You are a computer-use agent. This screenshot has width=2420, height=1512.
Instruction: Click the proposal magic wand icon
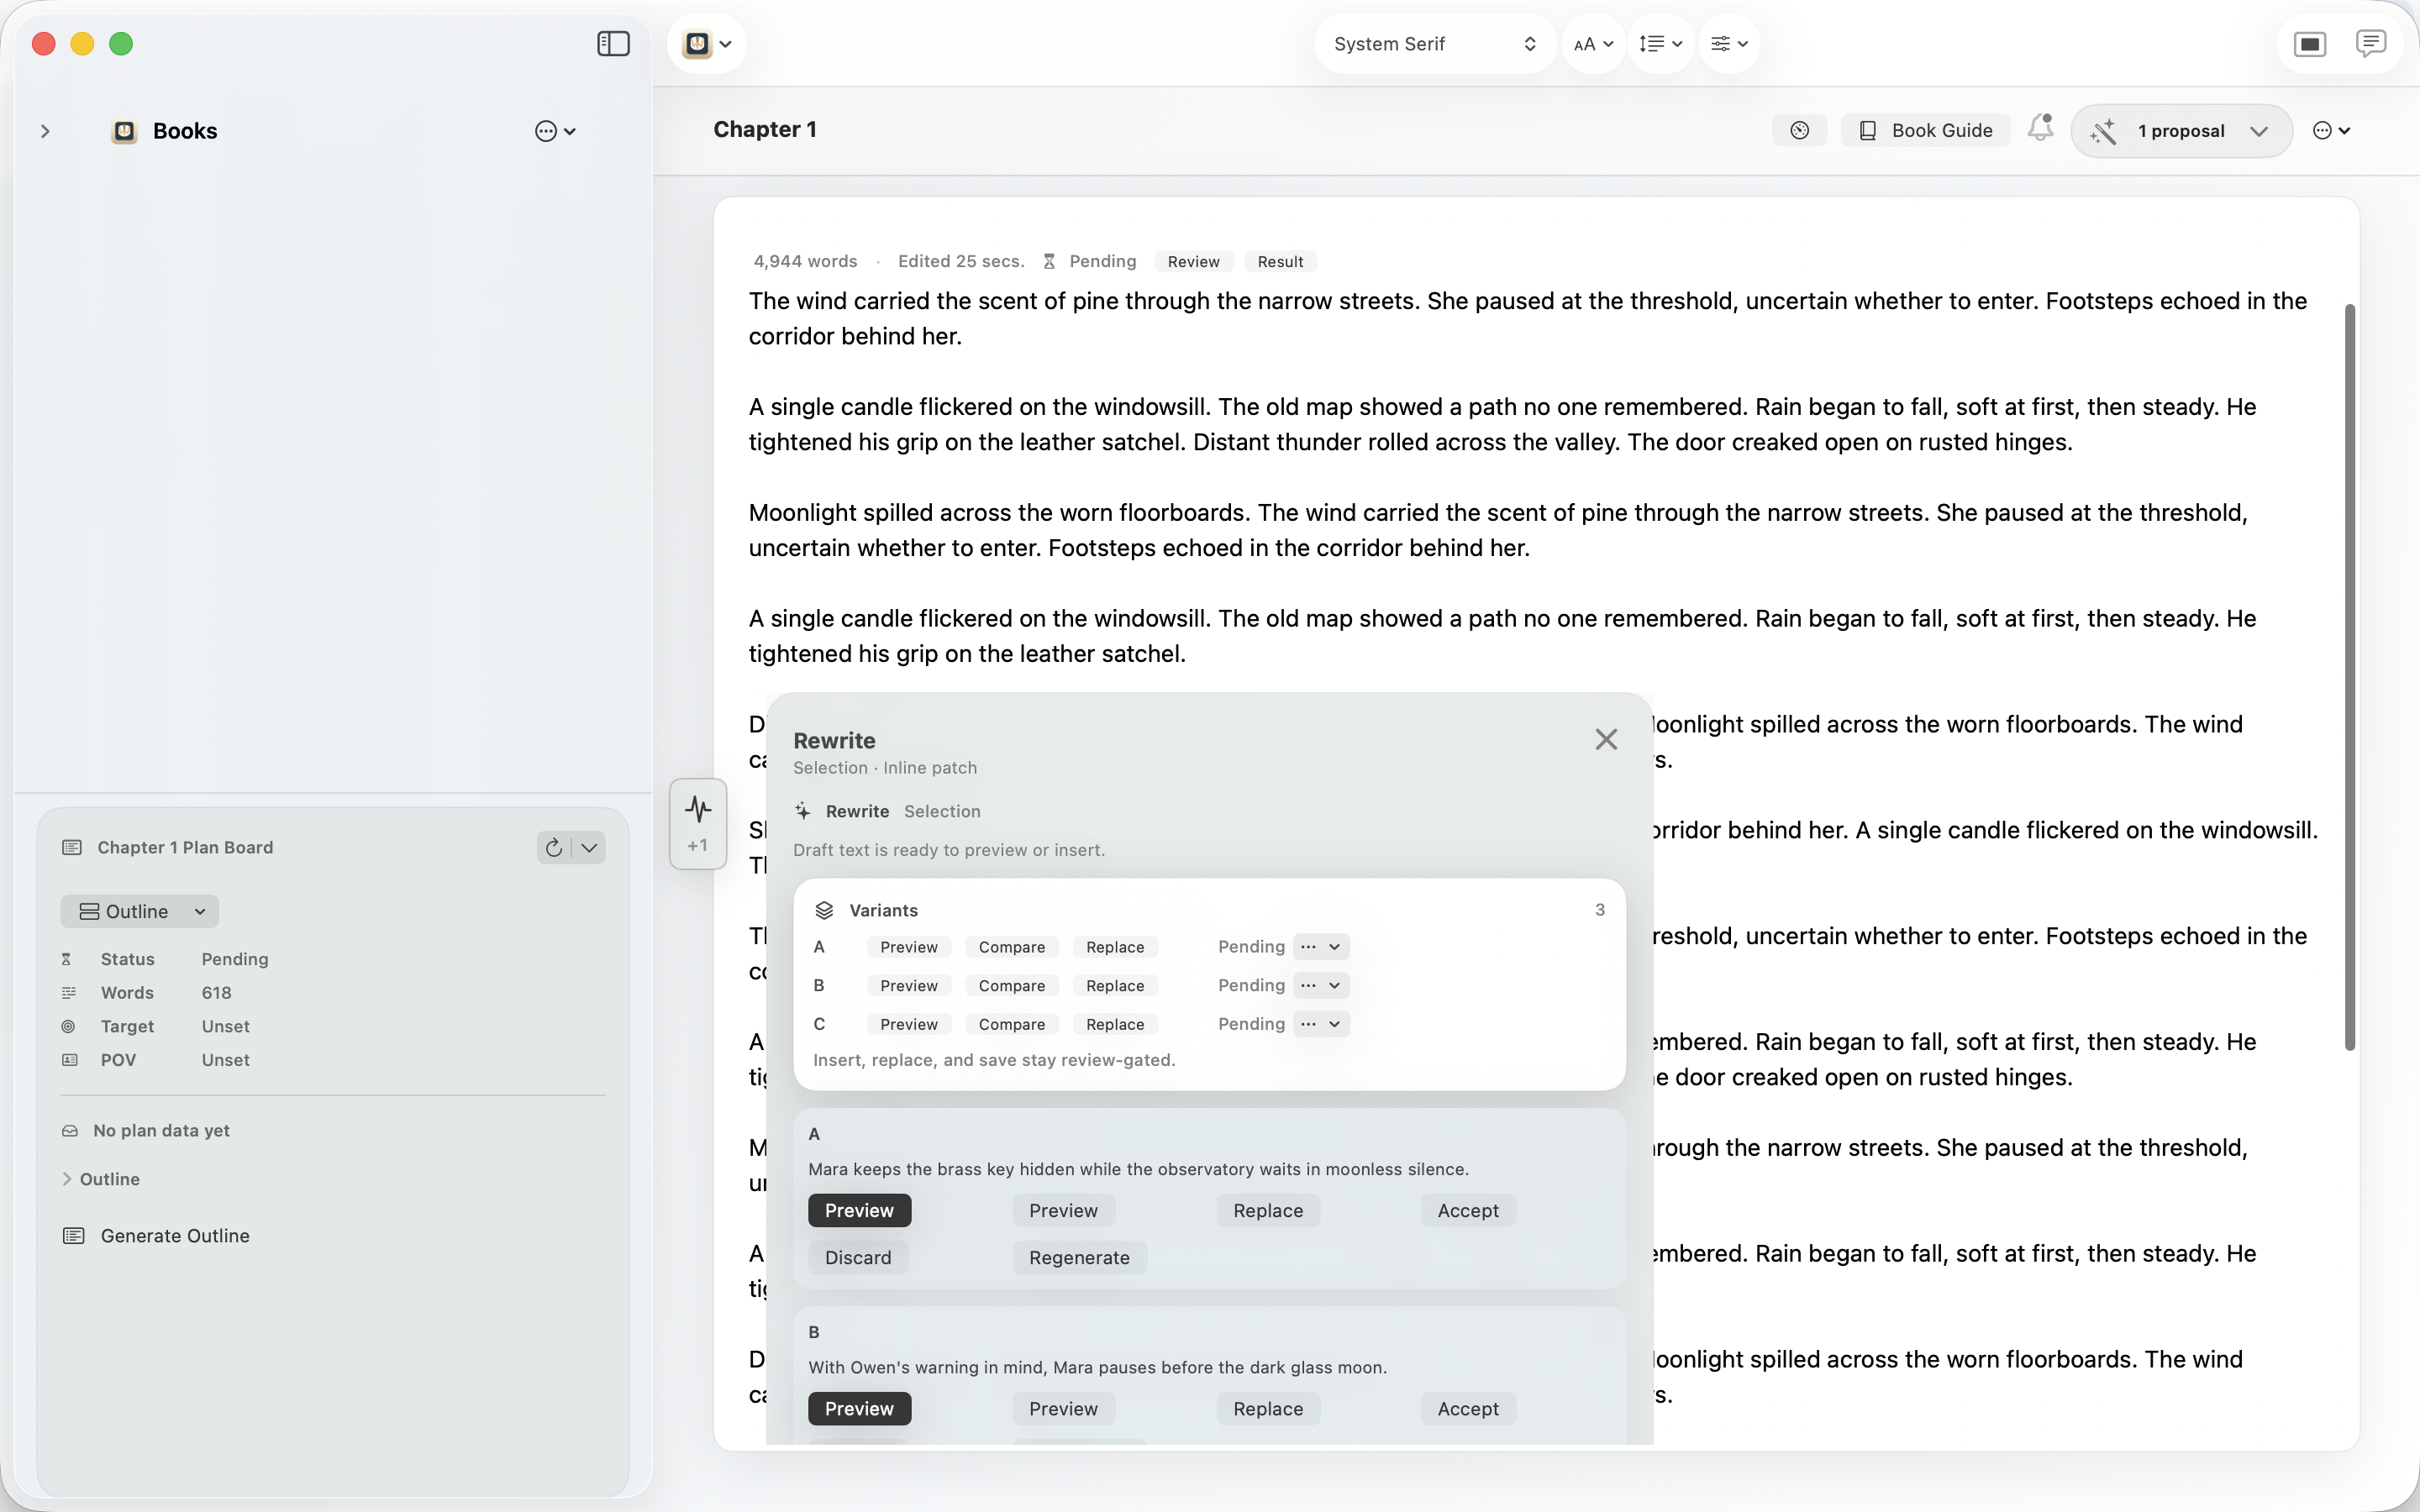point(2103,131)
